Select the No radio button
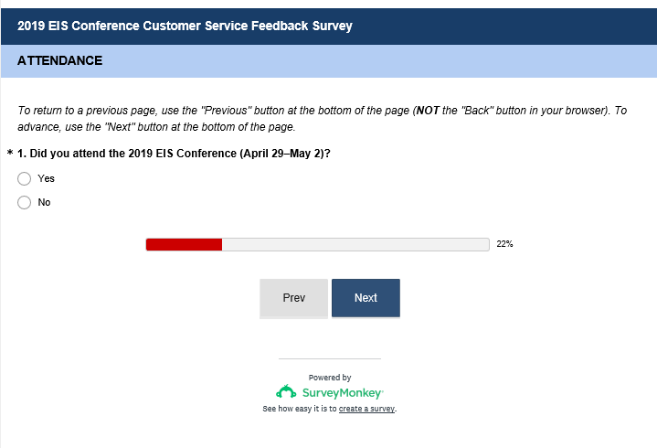Screen dimensions: 657x448 [x=24, y=203]
